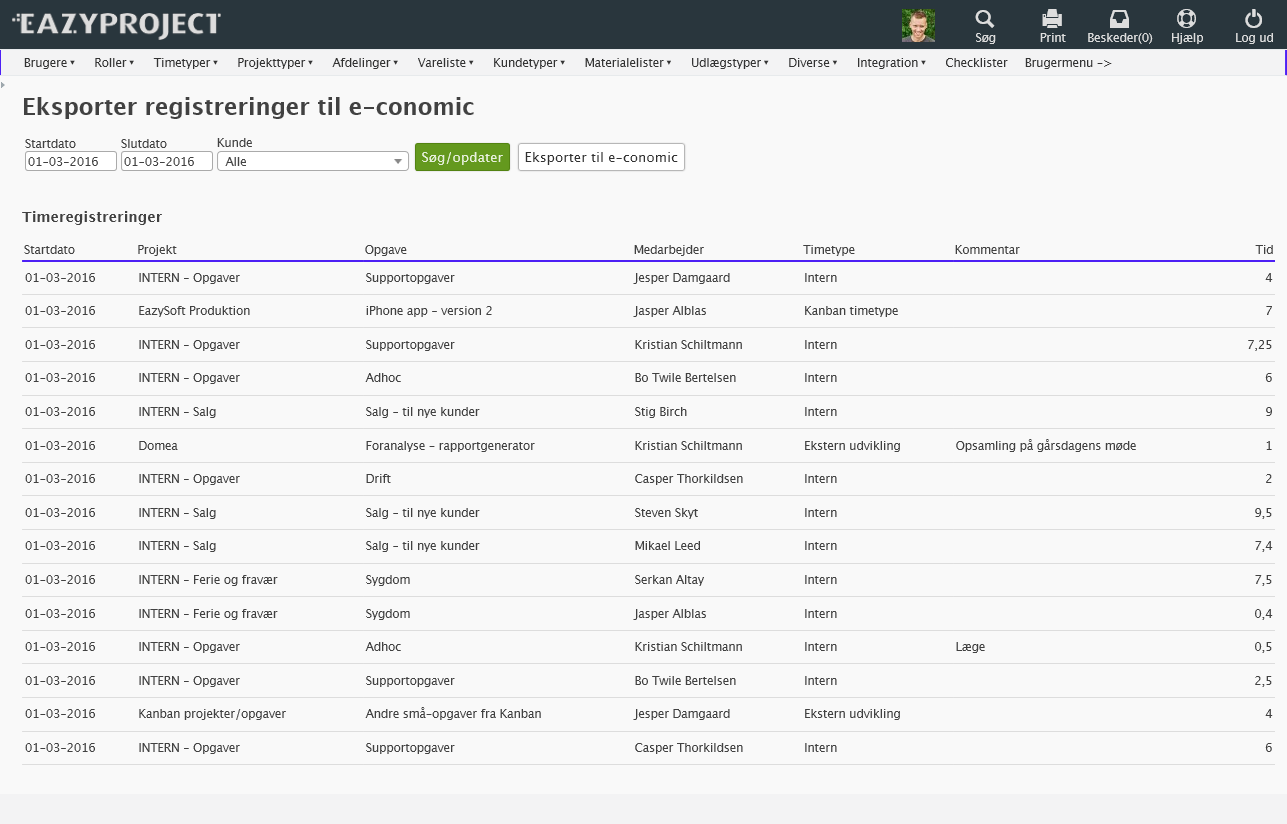Image resolution: width=1287 pixels, height=824 pixels.
Task: Open Hjælp lifebuoy icon
Action: coord(1186,19)
